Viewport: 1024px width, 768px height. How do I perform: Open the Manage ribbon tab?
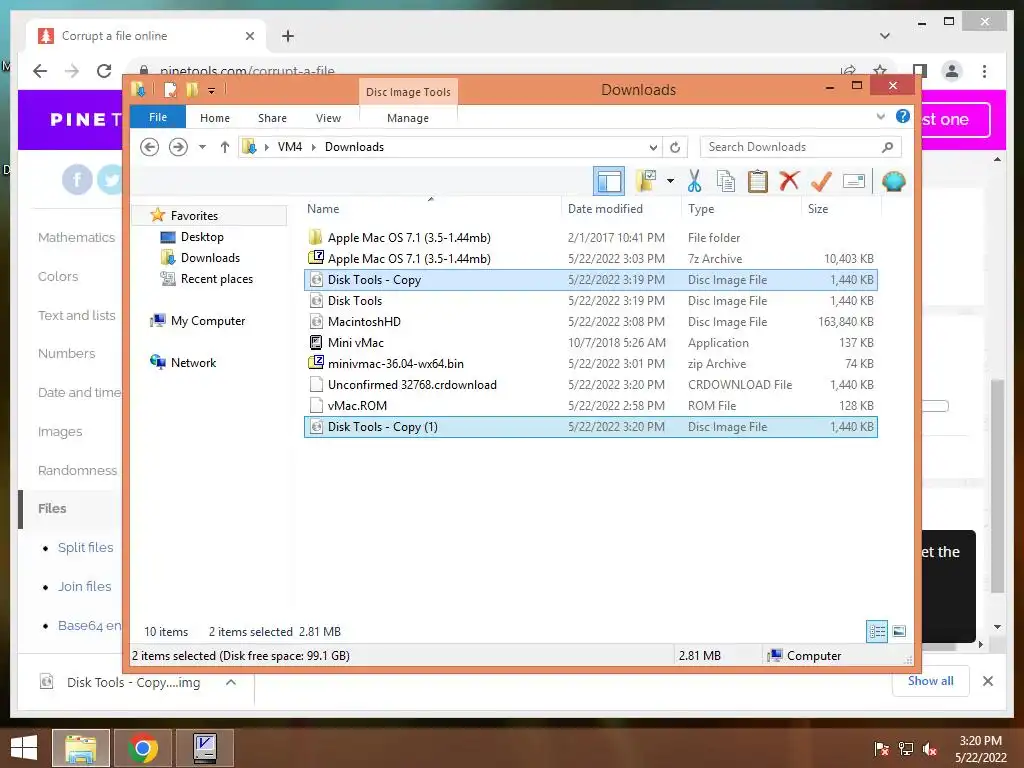[x=408, y=118]
